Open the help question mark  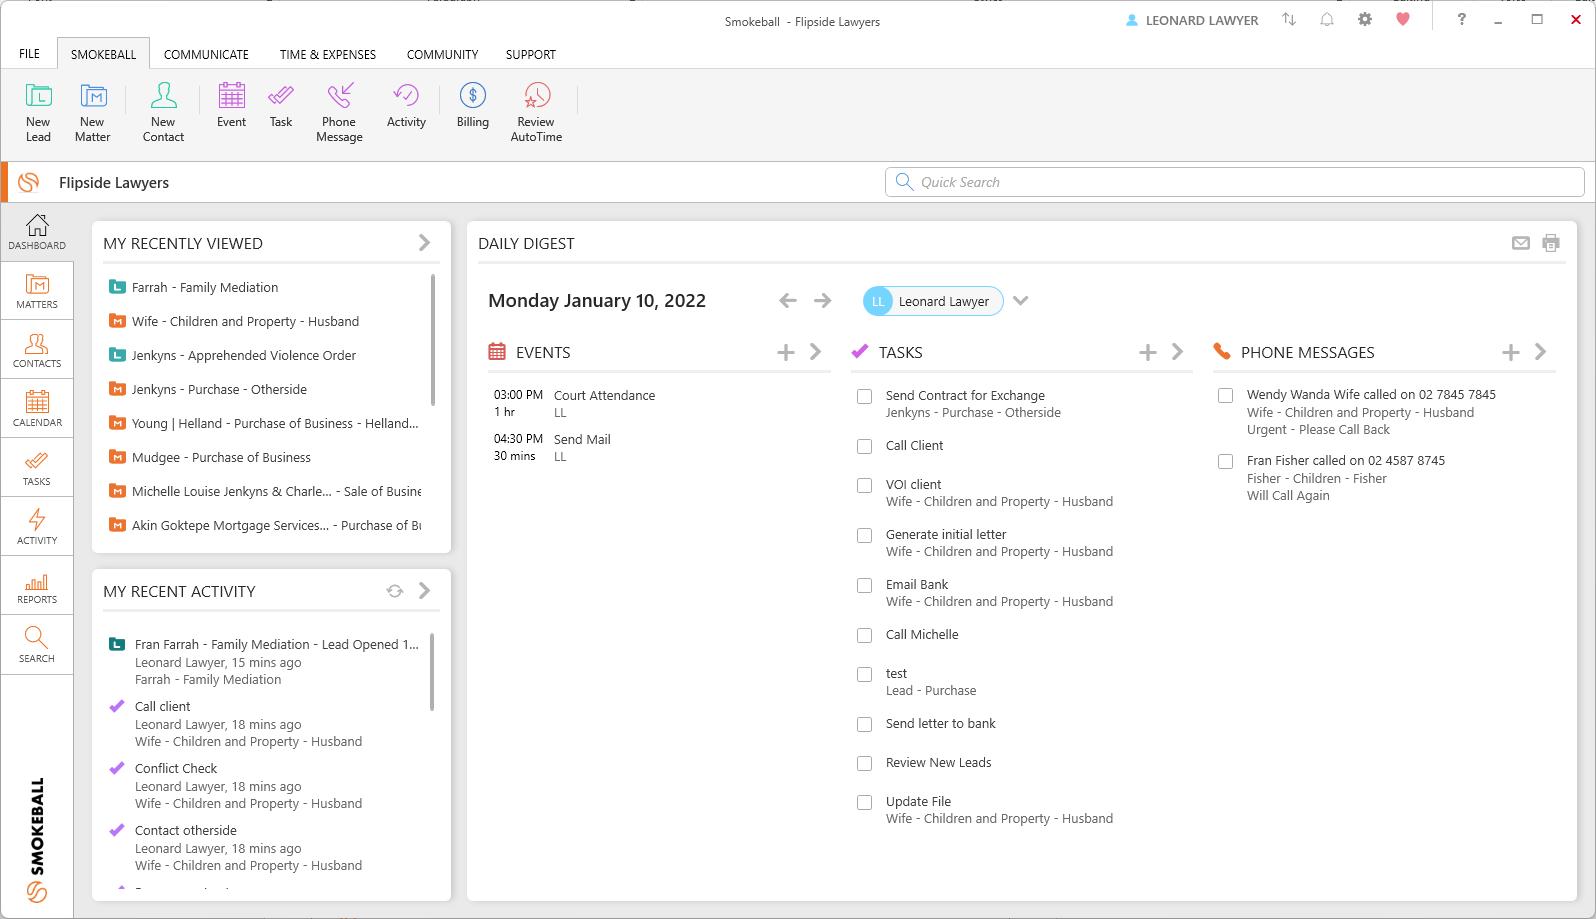coord(1462,19)
